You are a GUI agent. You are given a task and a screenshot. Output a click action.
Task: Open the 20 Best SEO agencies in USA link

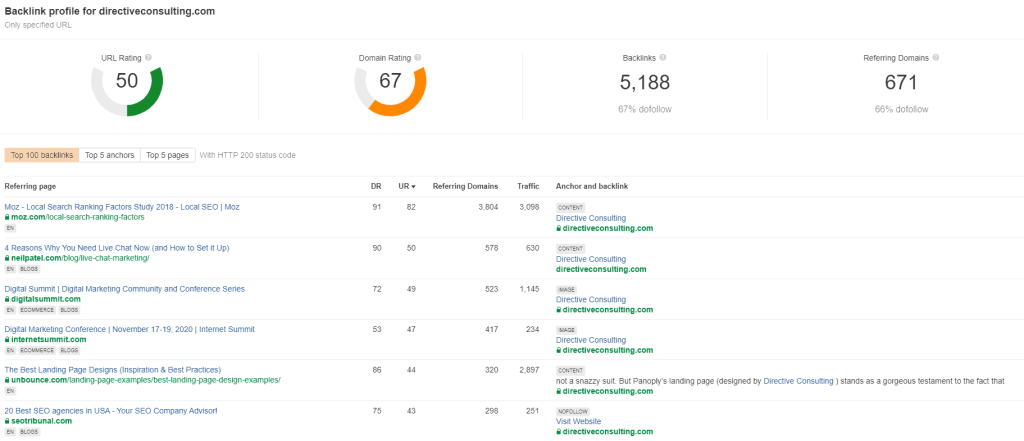pyautogui.click(x=111, y=411)
